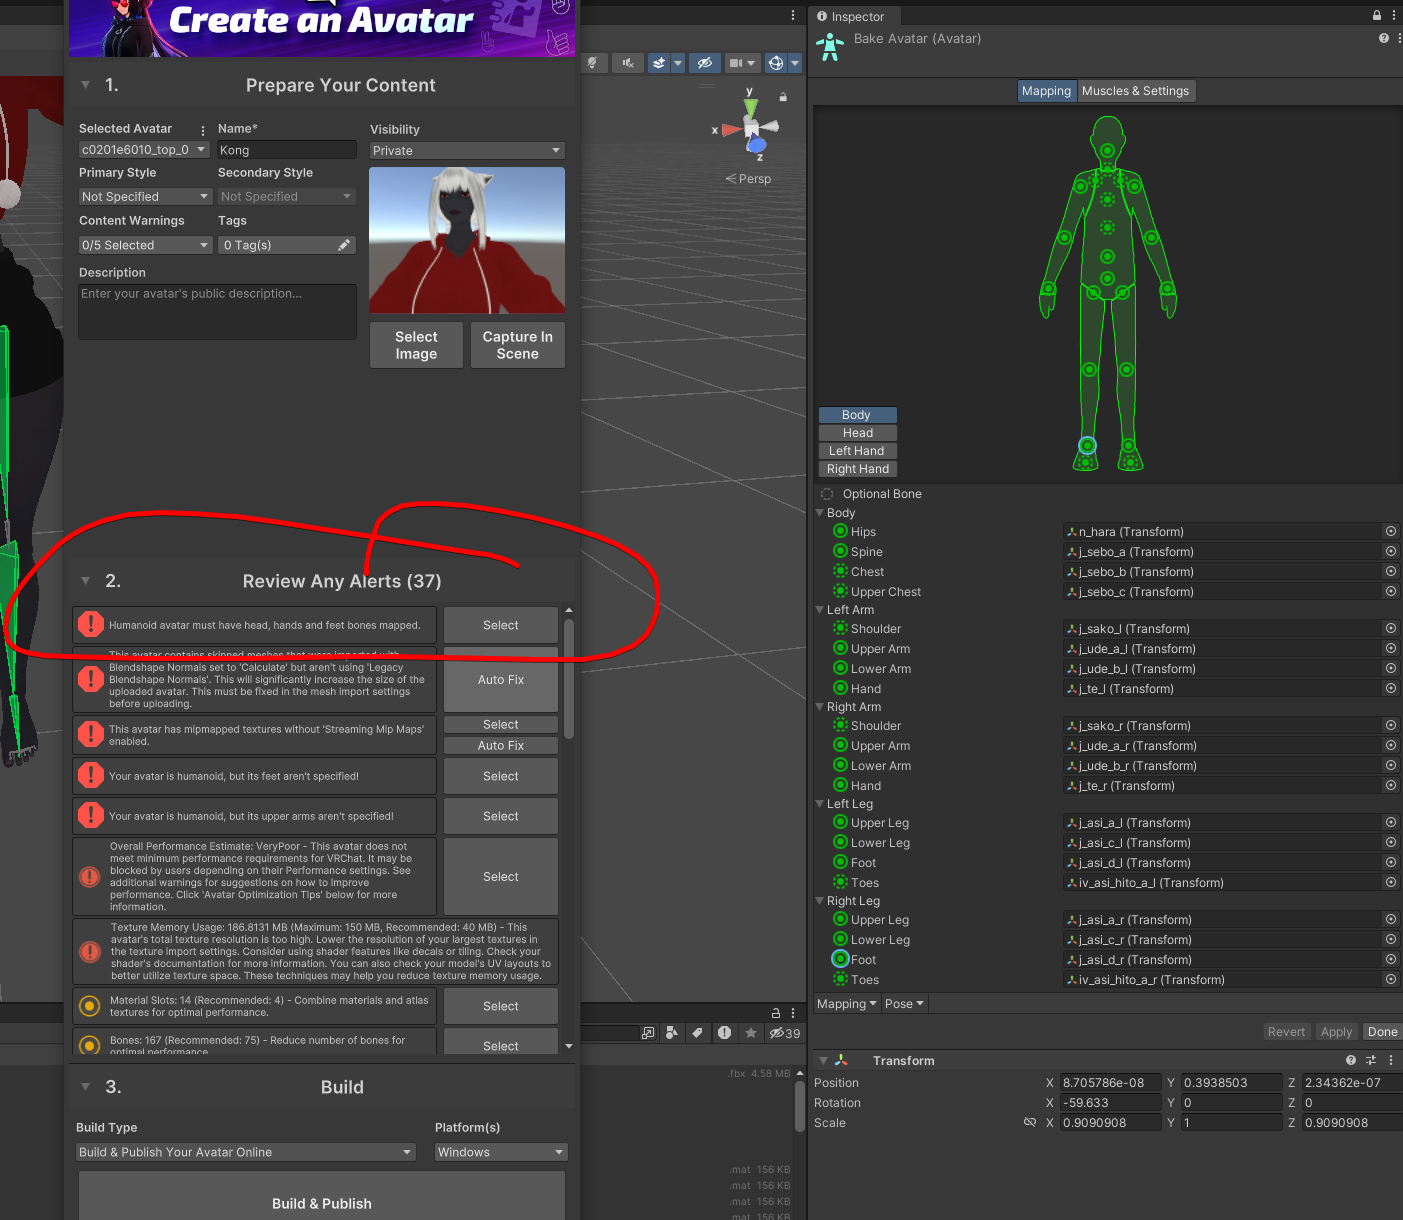Open the Mapping dropdown menu
The width and height of the screenshot is (1403, 1220).
pos(846,1004)
